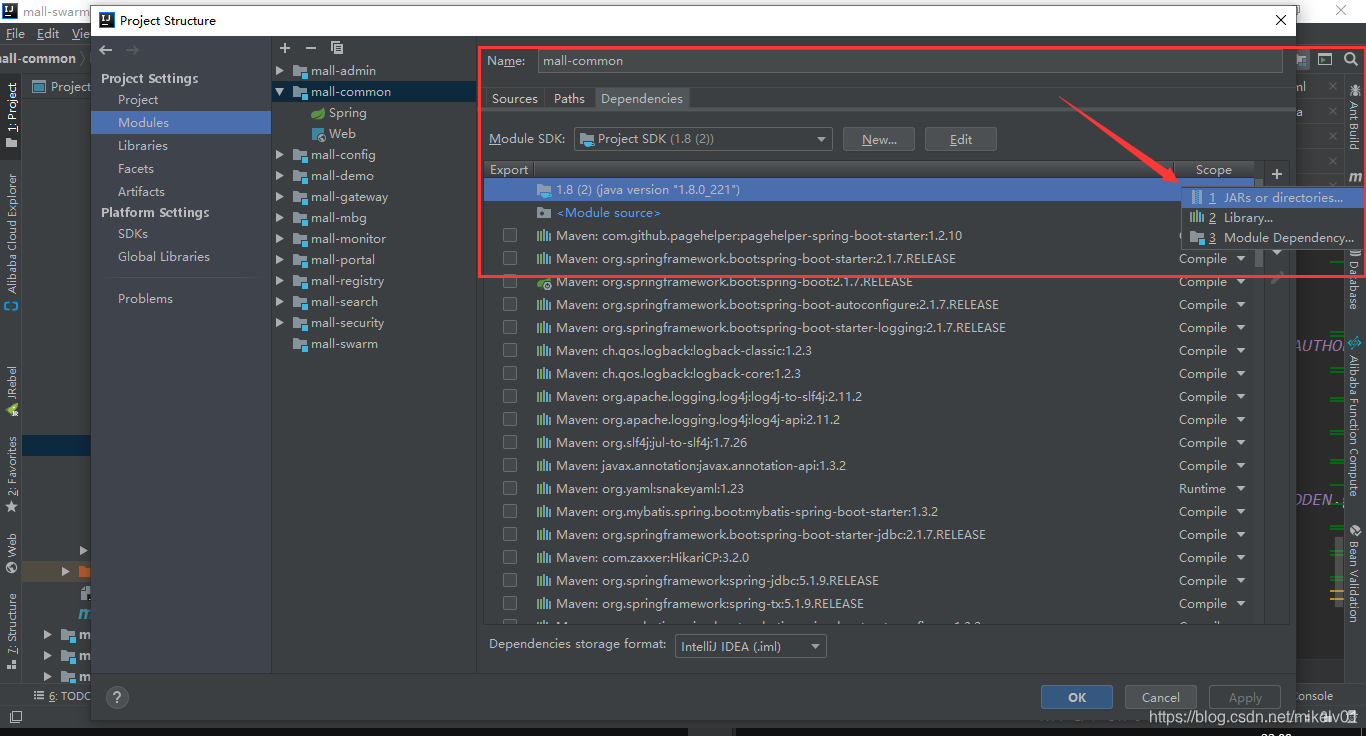Expand the mall-admin module
Image resolution: width=1366 pixels, height=736 pixels.
click(281, 71)
